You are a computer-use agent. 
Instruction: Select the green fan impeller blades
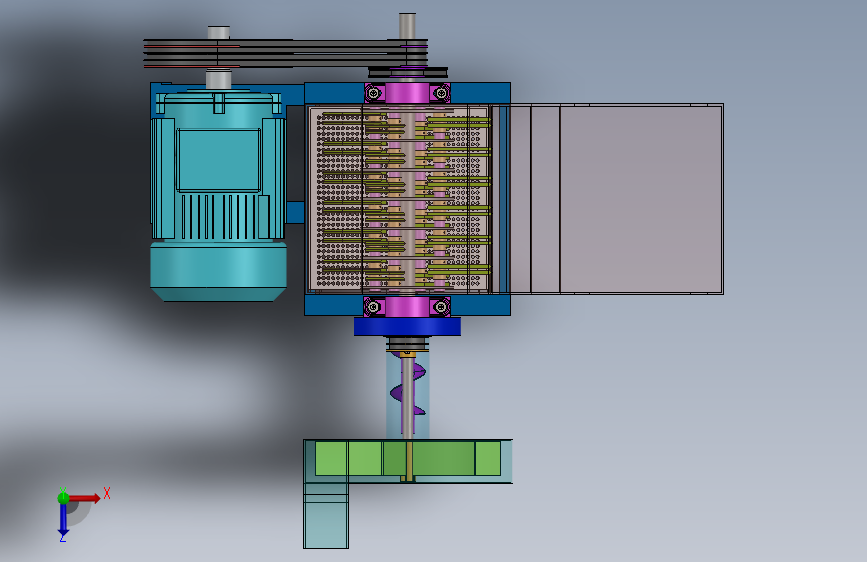(x=408, y=458)
